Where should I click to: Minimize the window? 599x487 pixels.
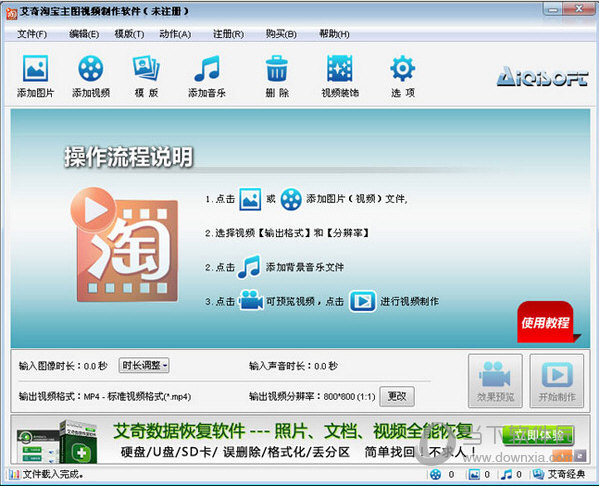click(553, 10)
